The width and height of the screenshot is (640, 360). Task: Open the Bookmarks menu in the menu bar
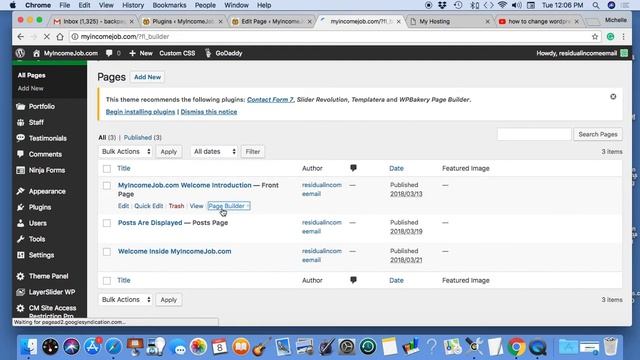click(x=169, y=5)
